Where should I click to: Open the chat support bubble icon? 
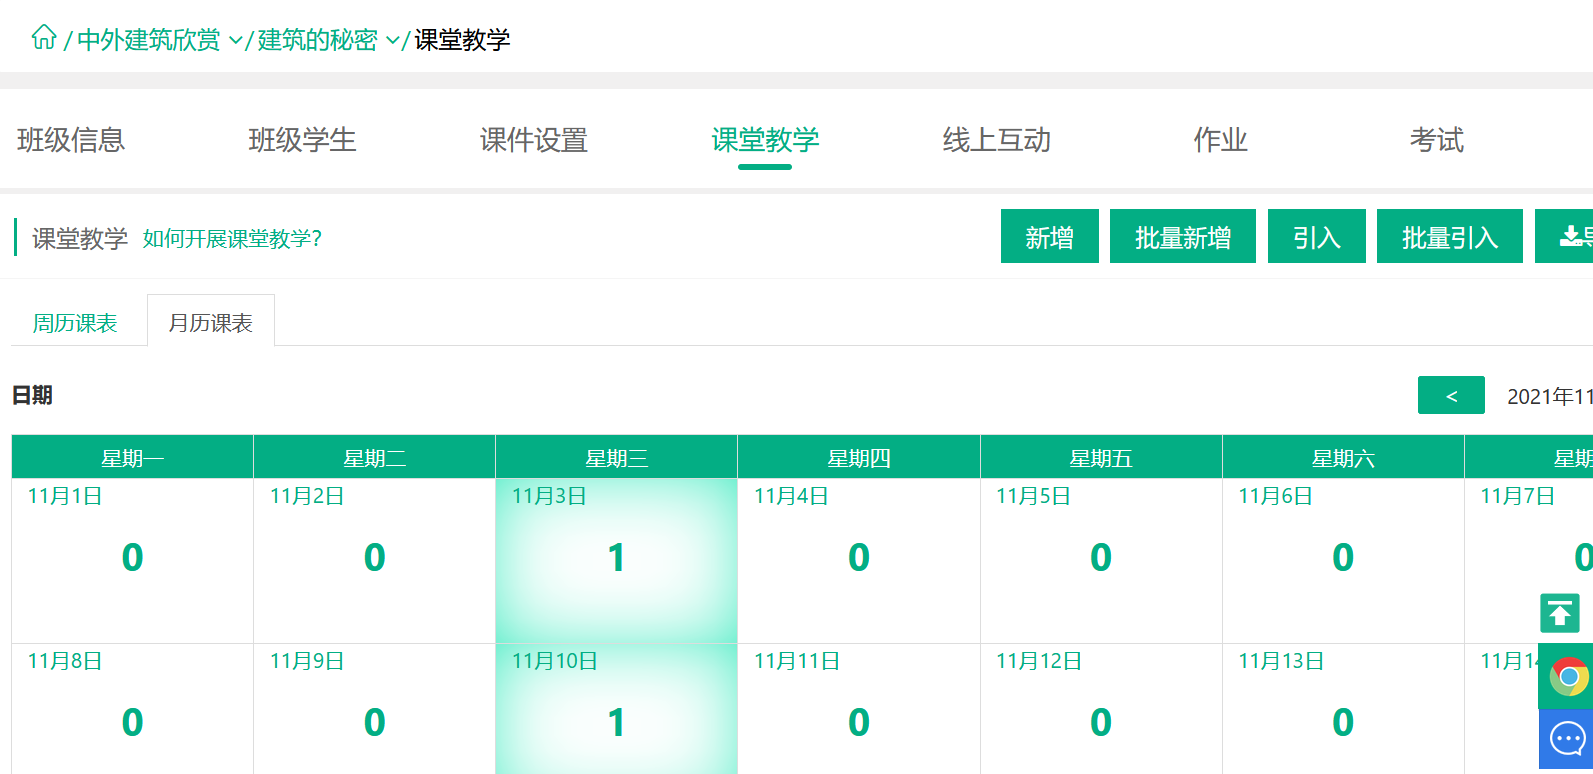click(1566, 739)
